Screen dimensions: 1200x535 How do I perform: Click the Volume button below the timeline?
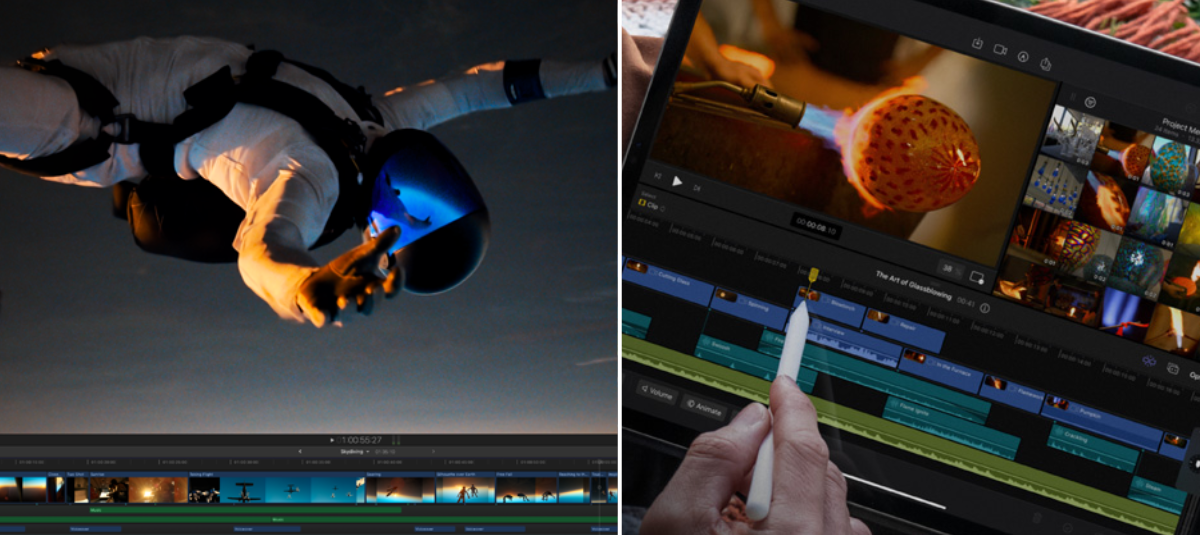[x=658, y=393]
